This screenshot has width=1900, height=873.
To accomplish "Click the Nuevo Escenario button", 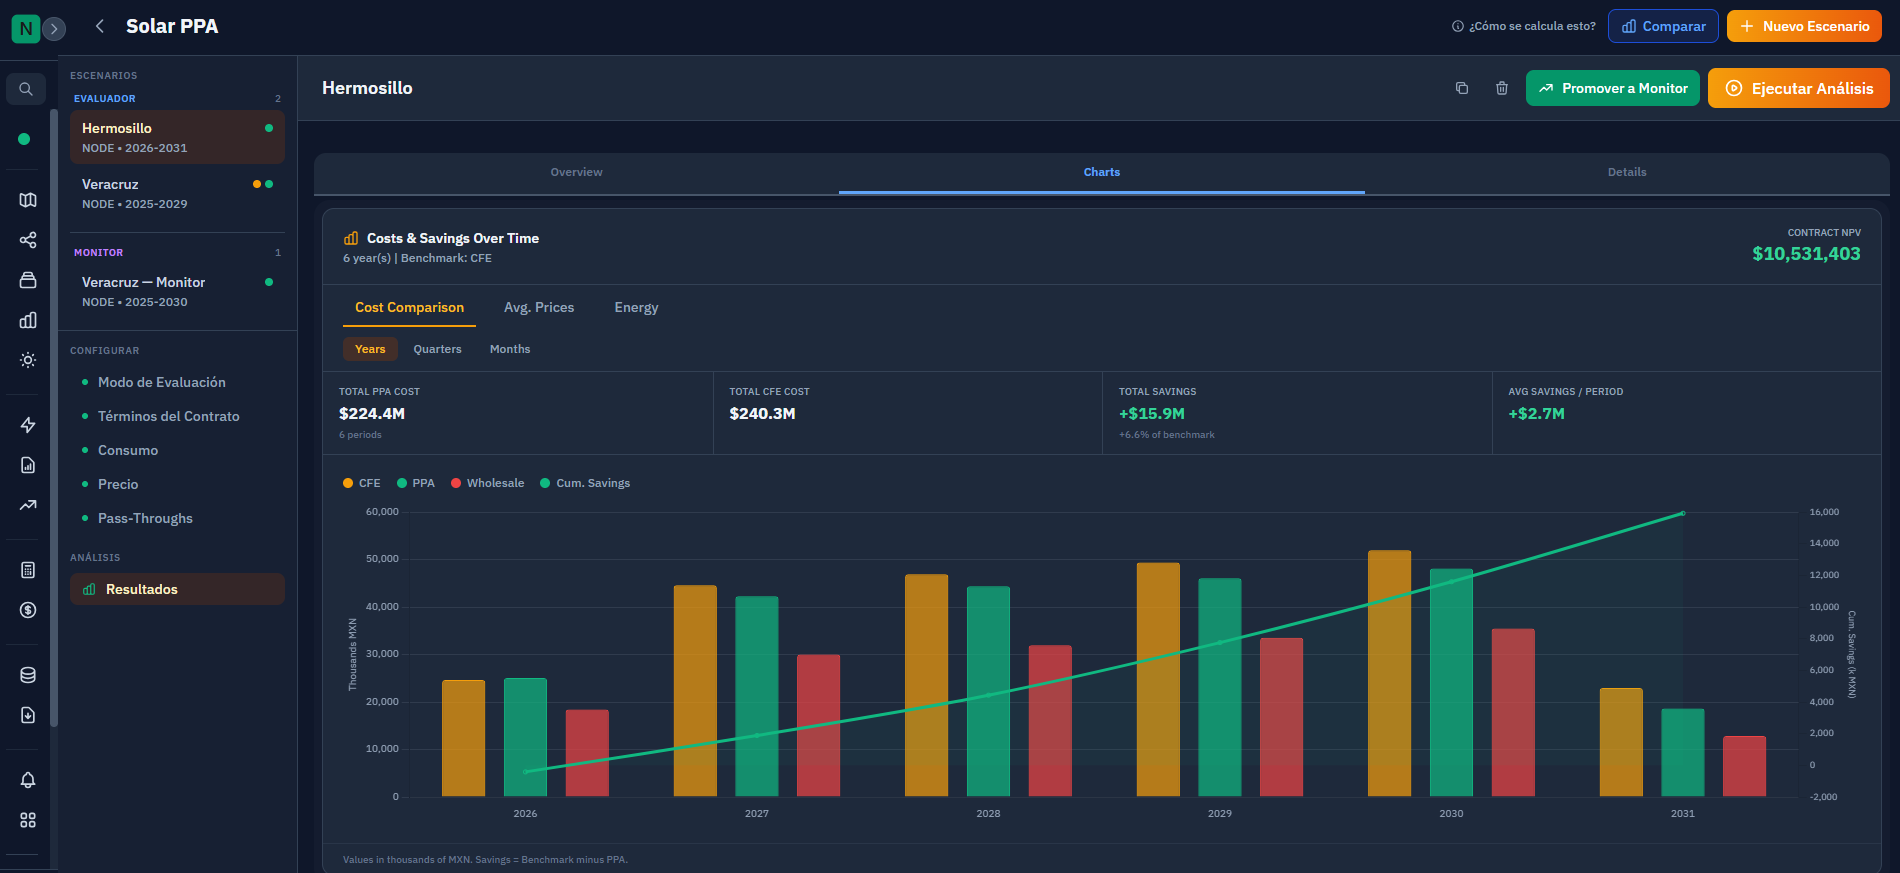I will pyautogui.click(x=1804, y=26).
